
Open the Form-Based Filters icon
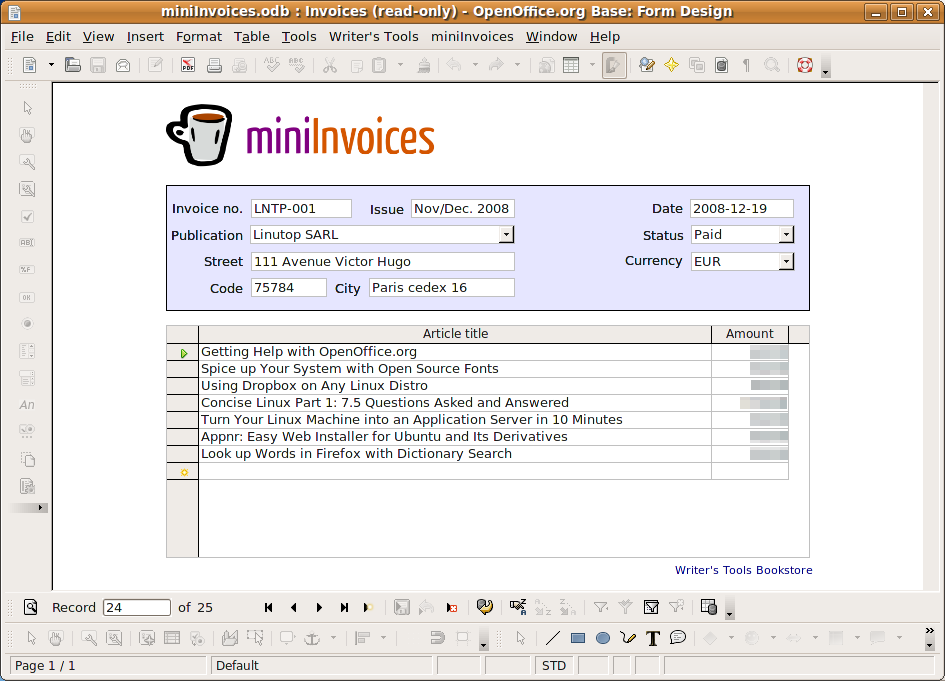pyautogui.click(x=651, y=607)
